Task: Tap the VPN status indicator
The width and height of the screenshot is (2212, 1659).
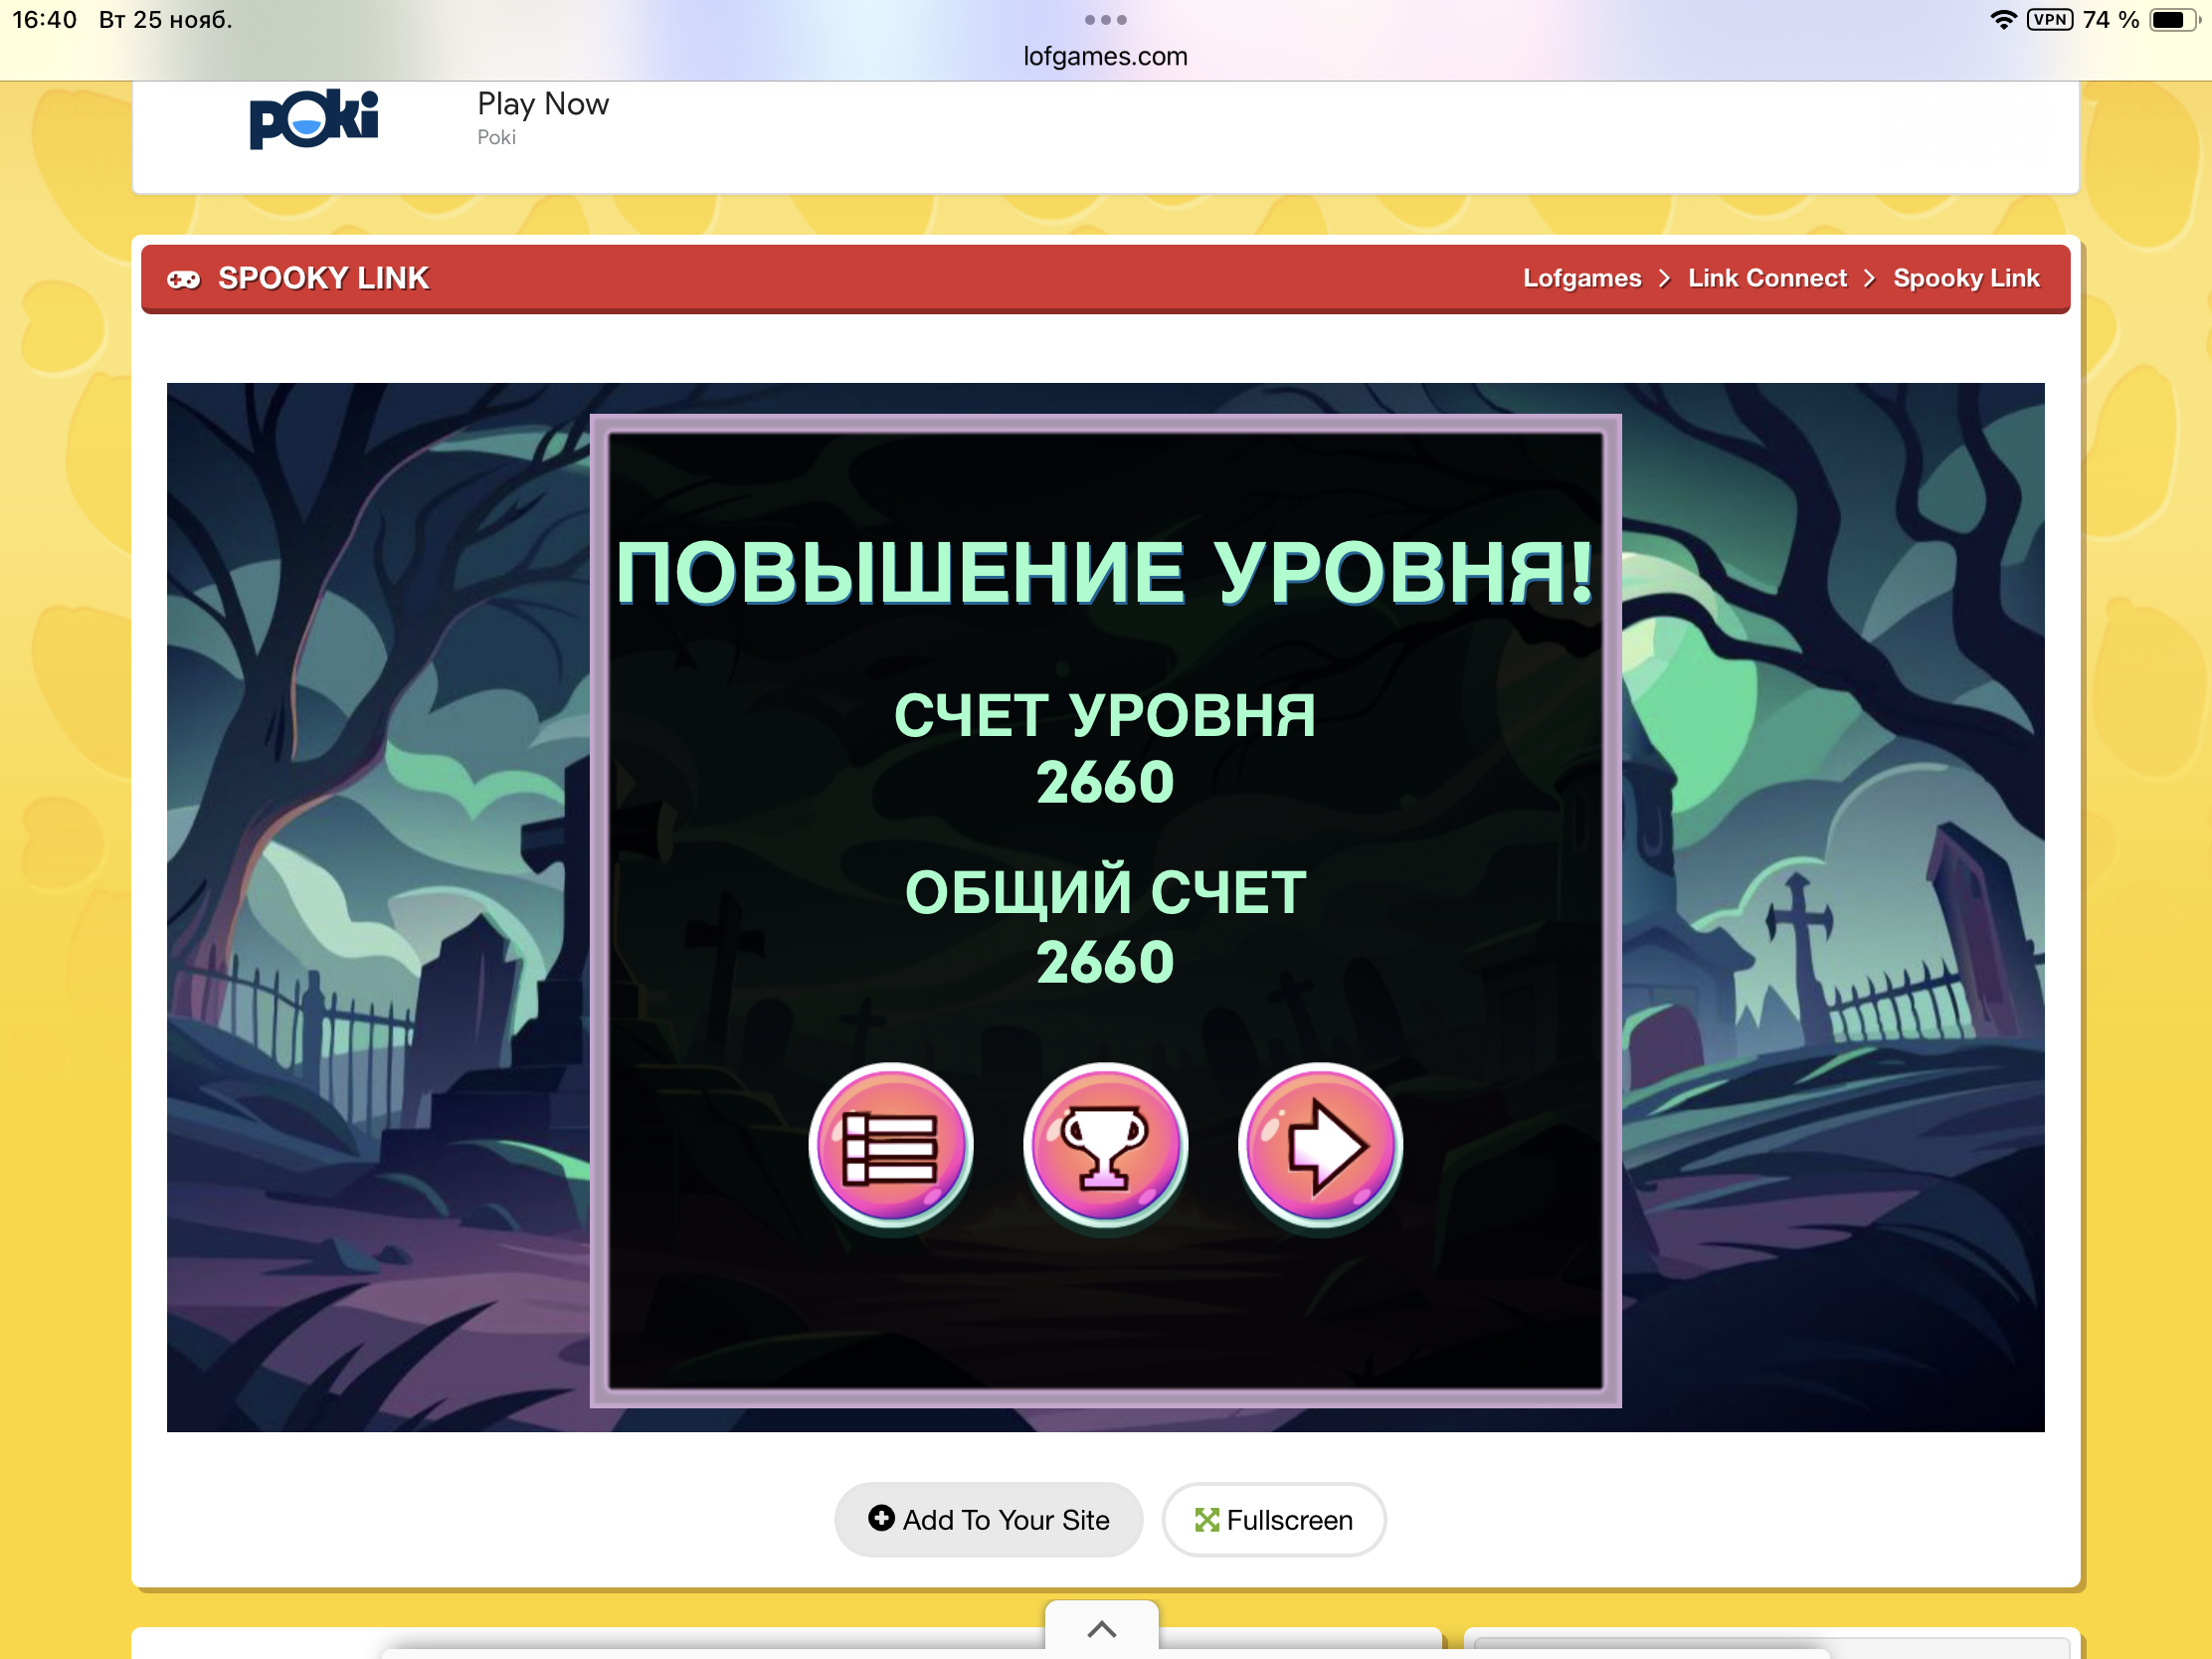Action: [2049, 20]
